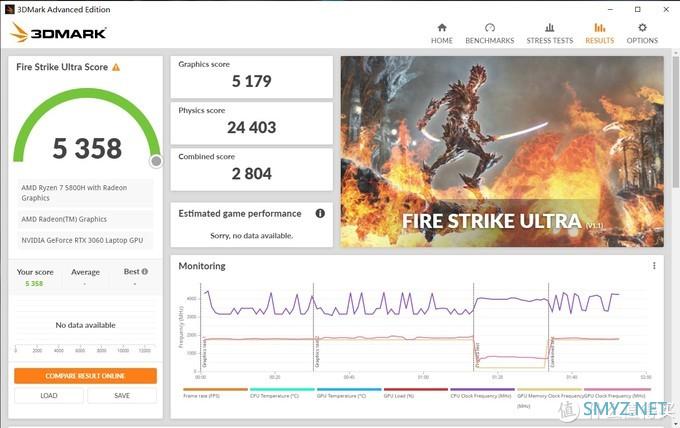Image resolution: width=680 pixels, height=428 pixels.
Task: Open the OPTIONS tab
Action: coord(642,34)
